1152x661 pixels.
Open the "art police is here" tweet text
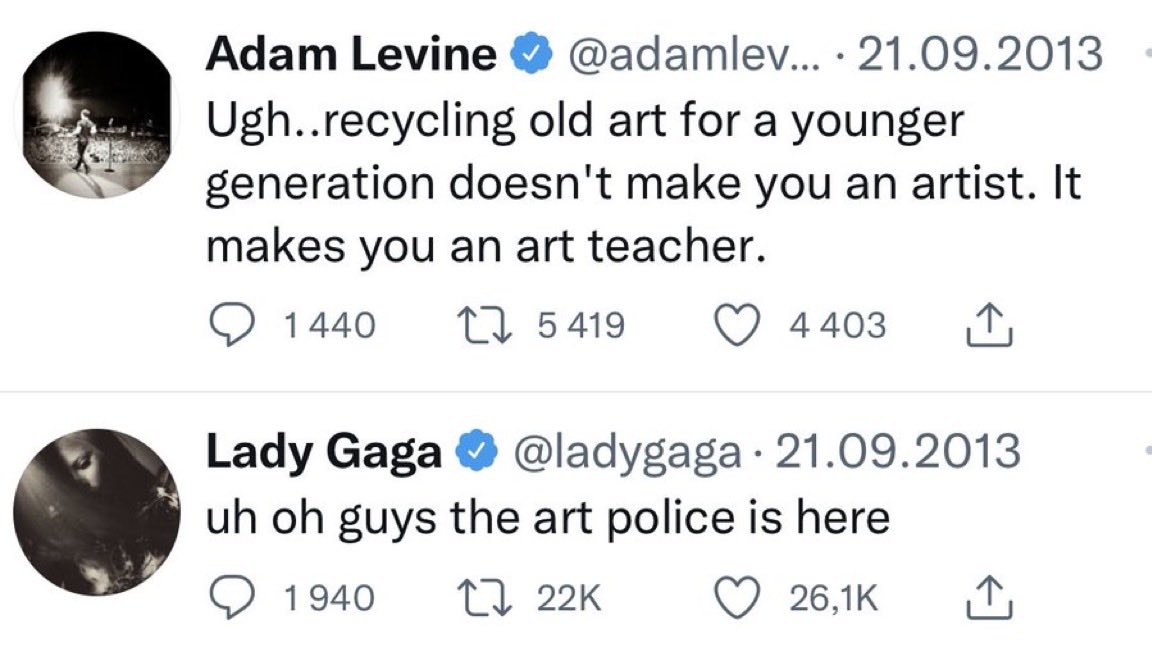[547, 517]
